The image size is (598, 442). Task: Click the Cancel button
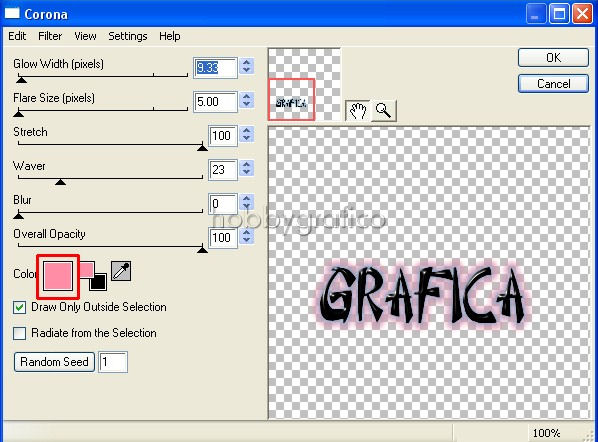553,84
